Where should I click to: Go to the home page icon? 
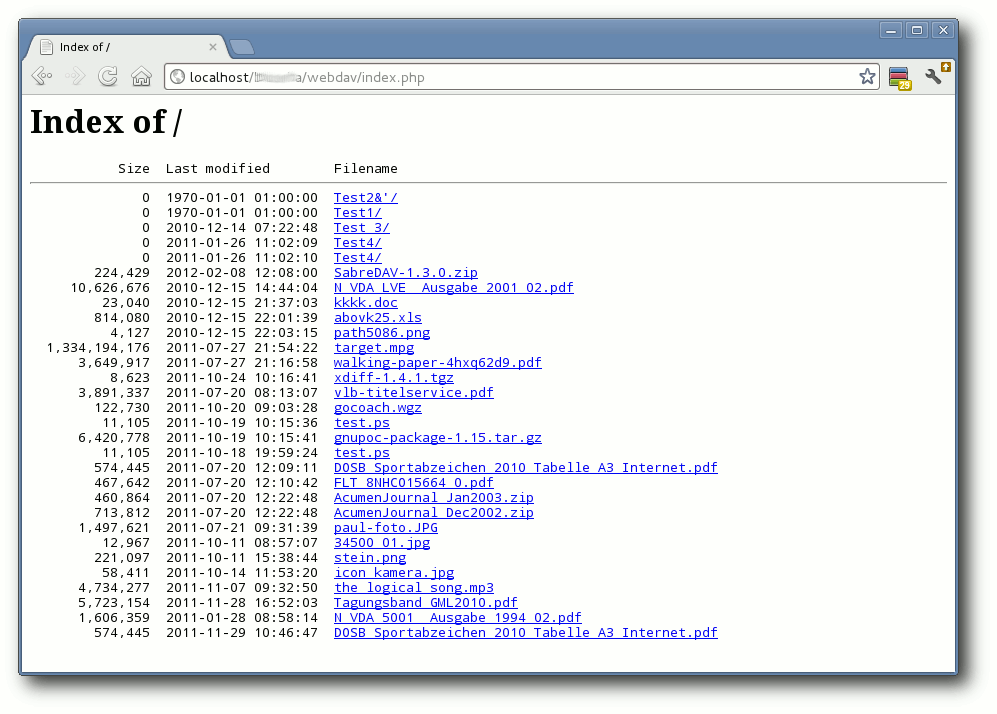(141, 77)
